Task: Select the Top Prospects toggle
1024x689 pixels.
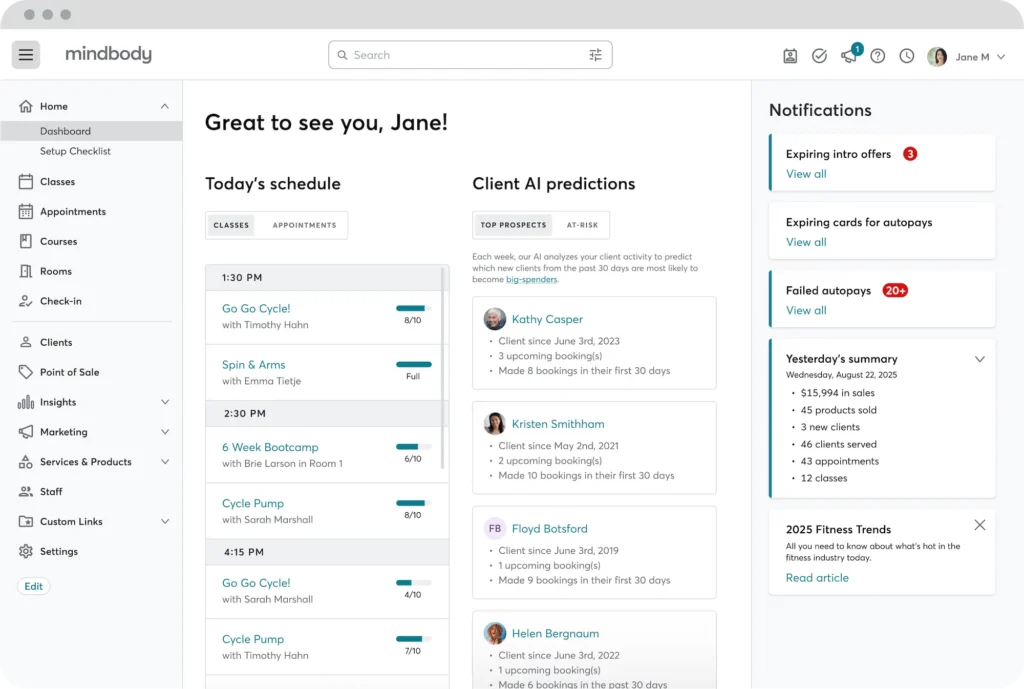Action: point(513,225)
